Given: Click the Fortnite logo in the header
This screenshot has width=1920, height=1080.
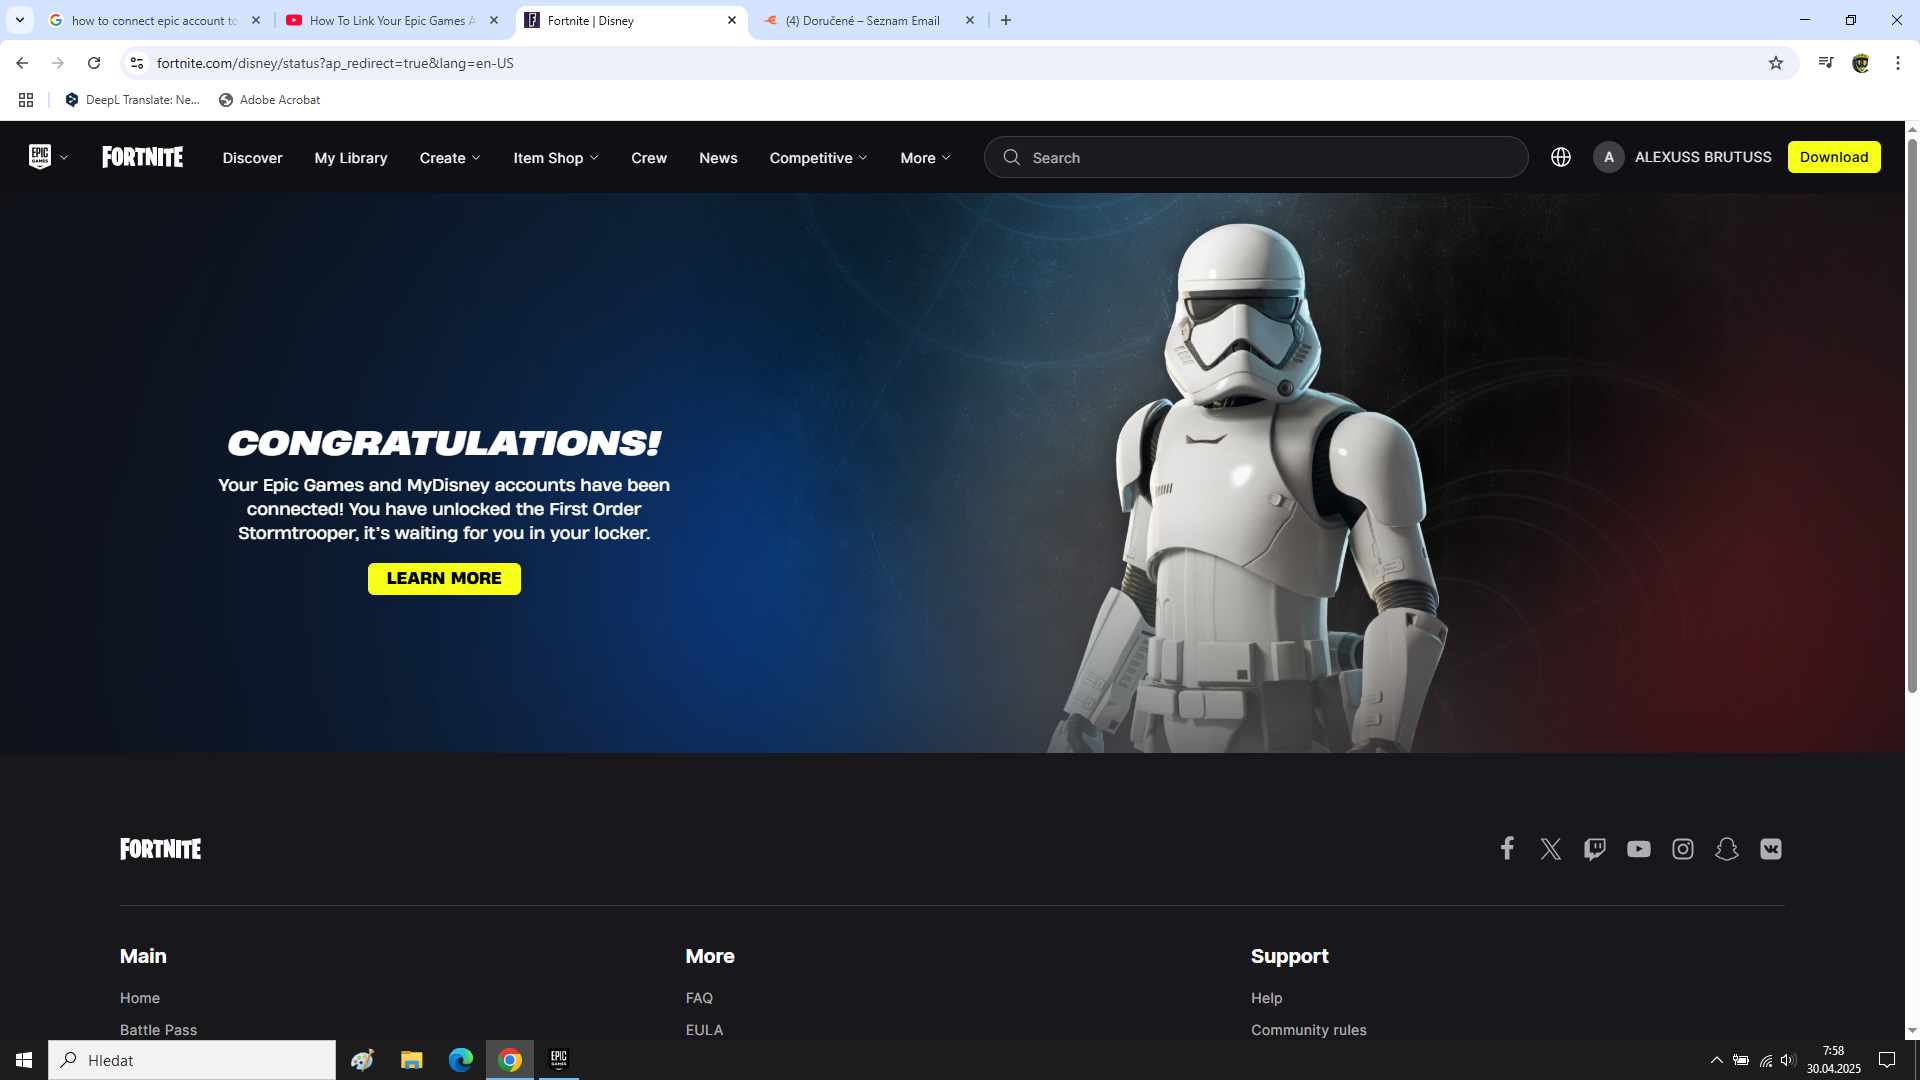Looking at the screenshot, I should [142, 157].
